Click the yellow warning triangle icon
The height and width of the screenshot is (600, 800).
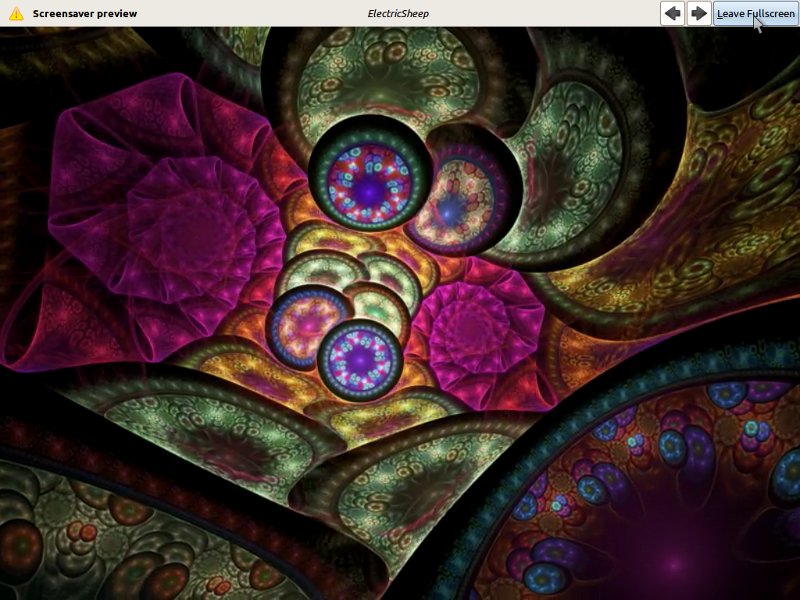click(x=16, y=13)
